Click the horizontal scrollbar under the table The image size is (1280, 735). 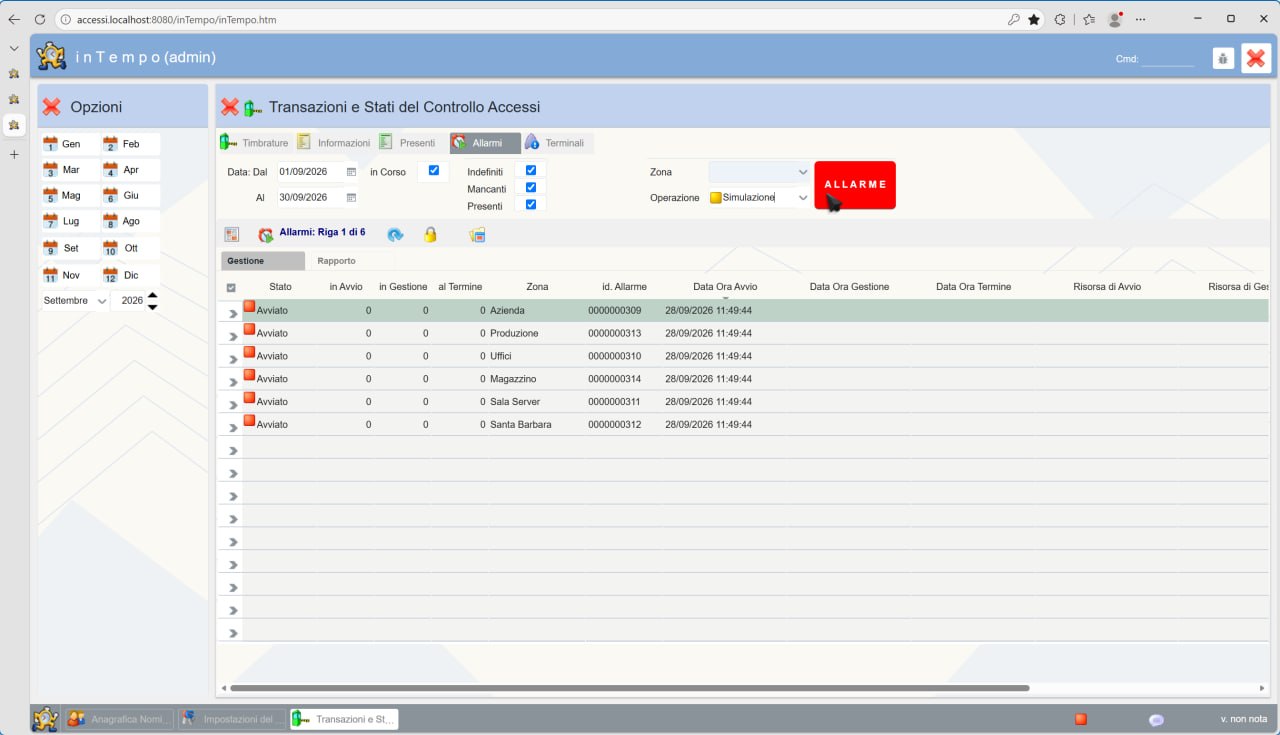pyautogui.click(x=630, y=688)
